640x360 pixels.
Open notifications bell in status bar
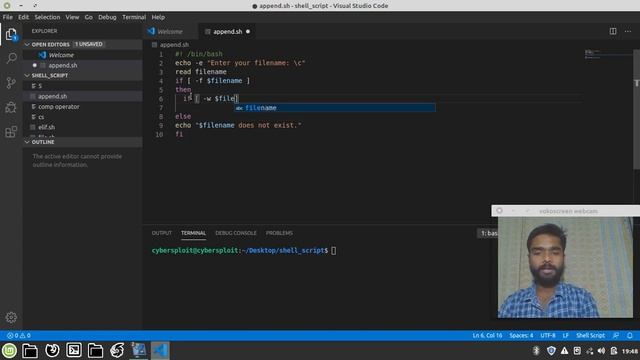(x=630, y=336)
